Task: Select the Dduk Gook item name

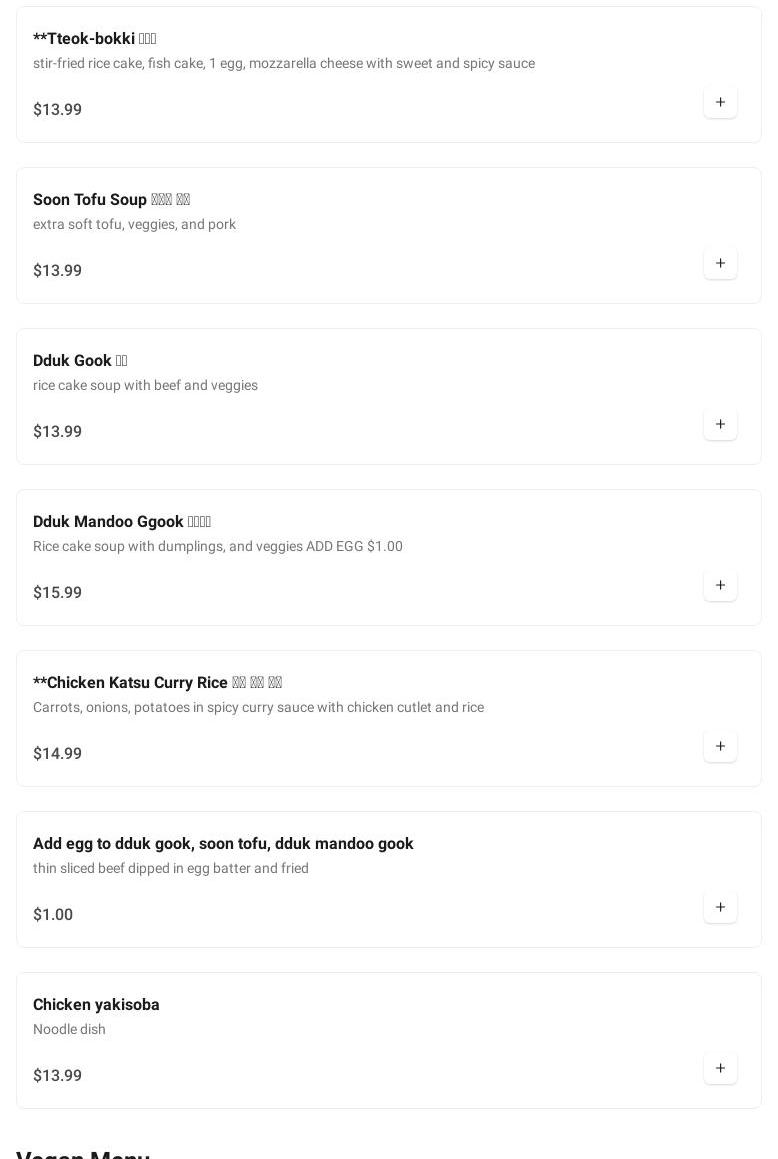Action: point(80,360)
